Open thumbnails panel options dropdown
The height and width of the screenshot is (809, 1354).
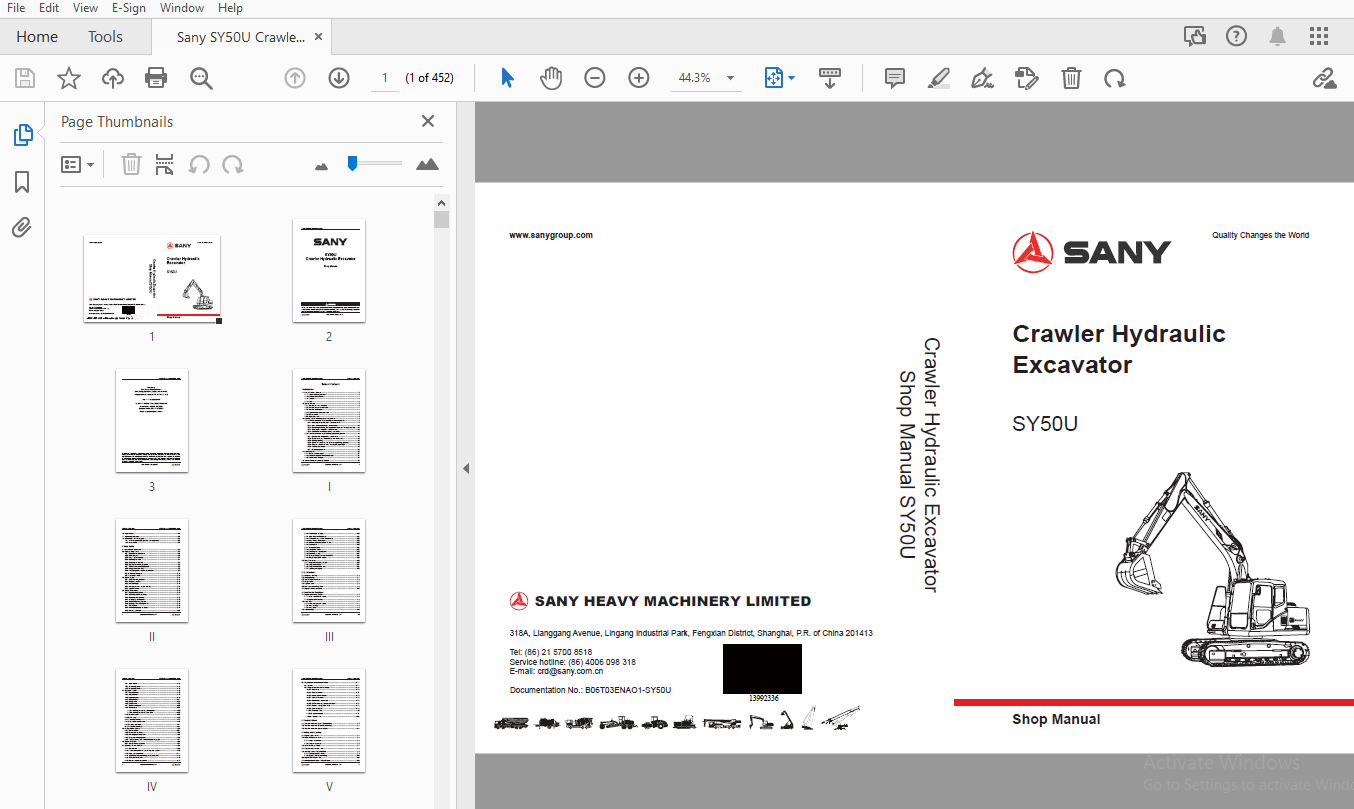[78, 164]
